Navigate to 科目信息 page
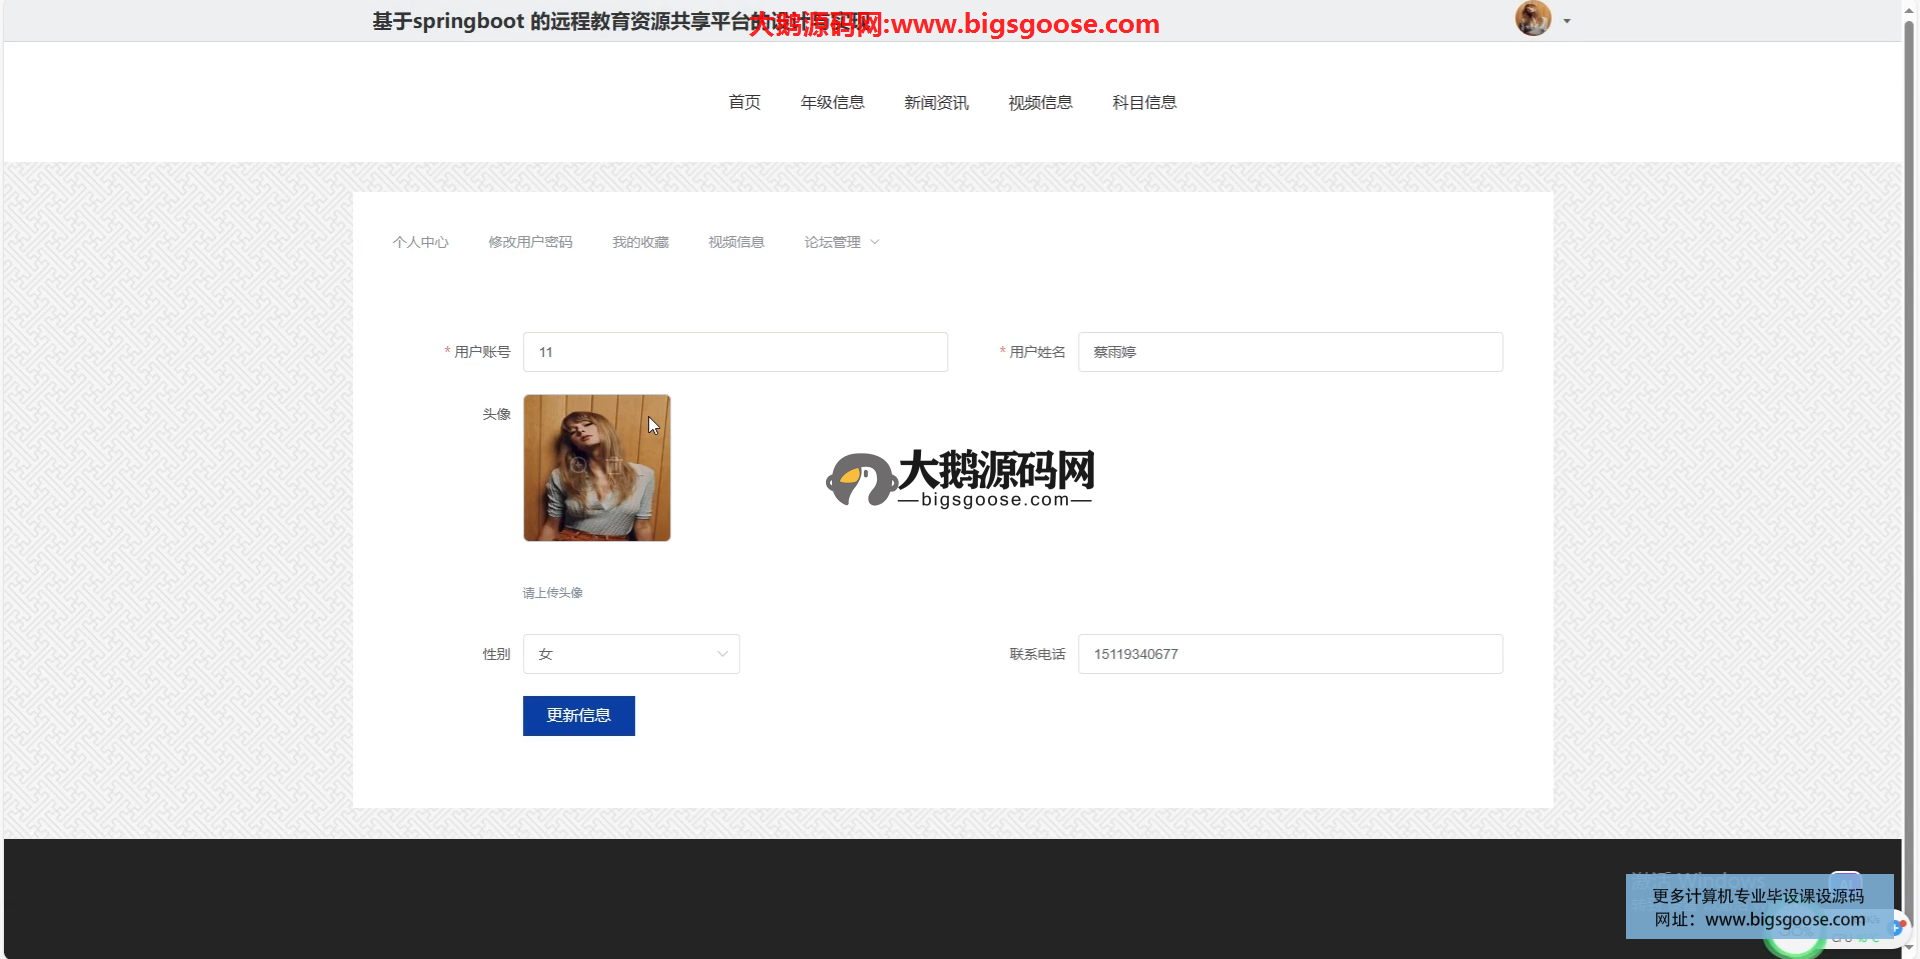The image size is (1920, 959). point(1144,102)
